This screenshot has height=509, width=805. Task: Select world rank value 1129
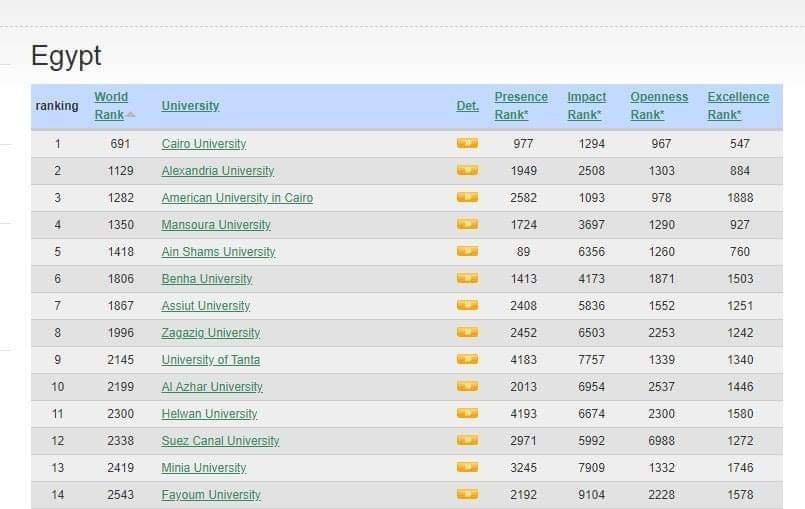click(121, 171)
